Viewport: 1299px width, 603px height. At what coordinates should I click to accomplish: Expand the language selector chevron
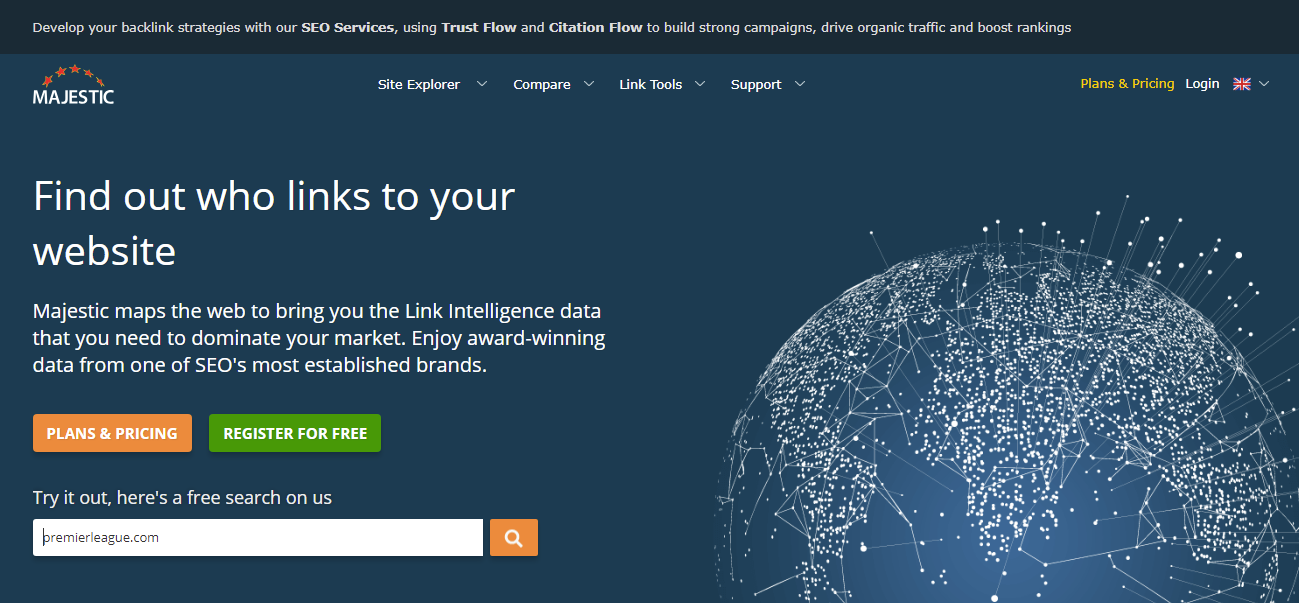(1264, 84)
